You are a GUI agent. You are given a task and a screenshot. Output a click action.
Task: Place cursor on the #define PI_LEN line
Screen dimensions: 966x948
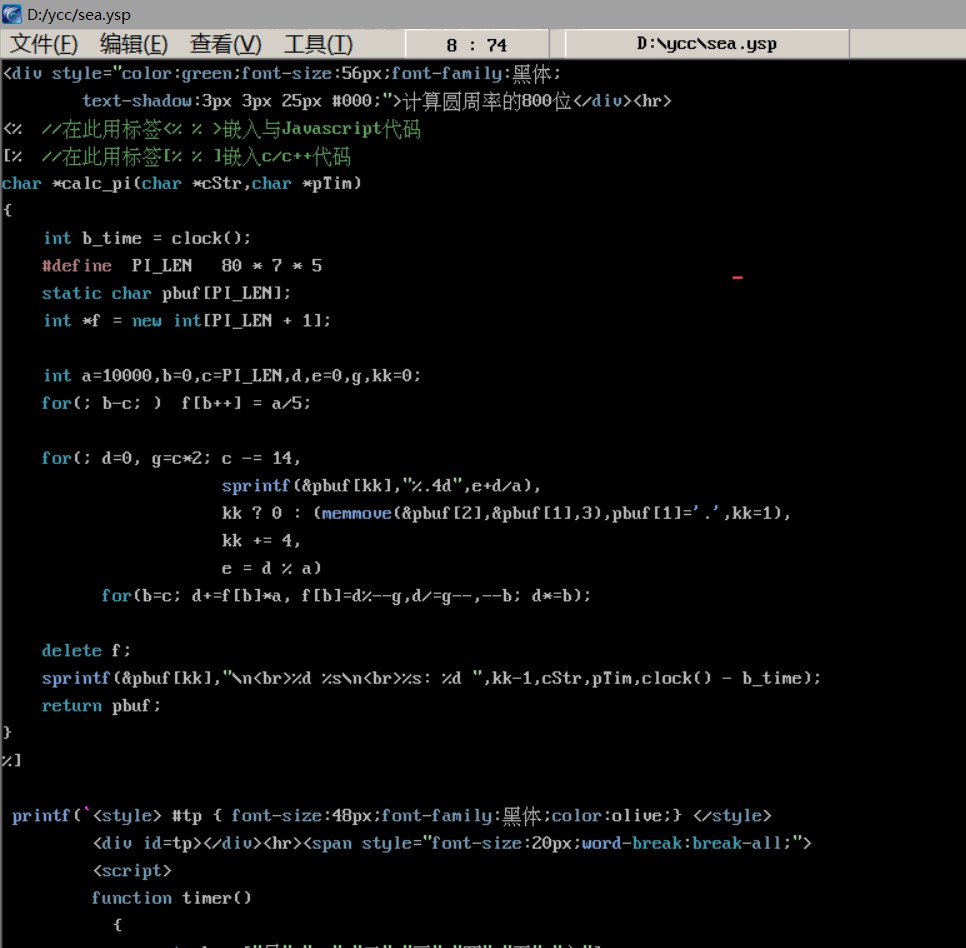click(x=181, y=266)
